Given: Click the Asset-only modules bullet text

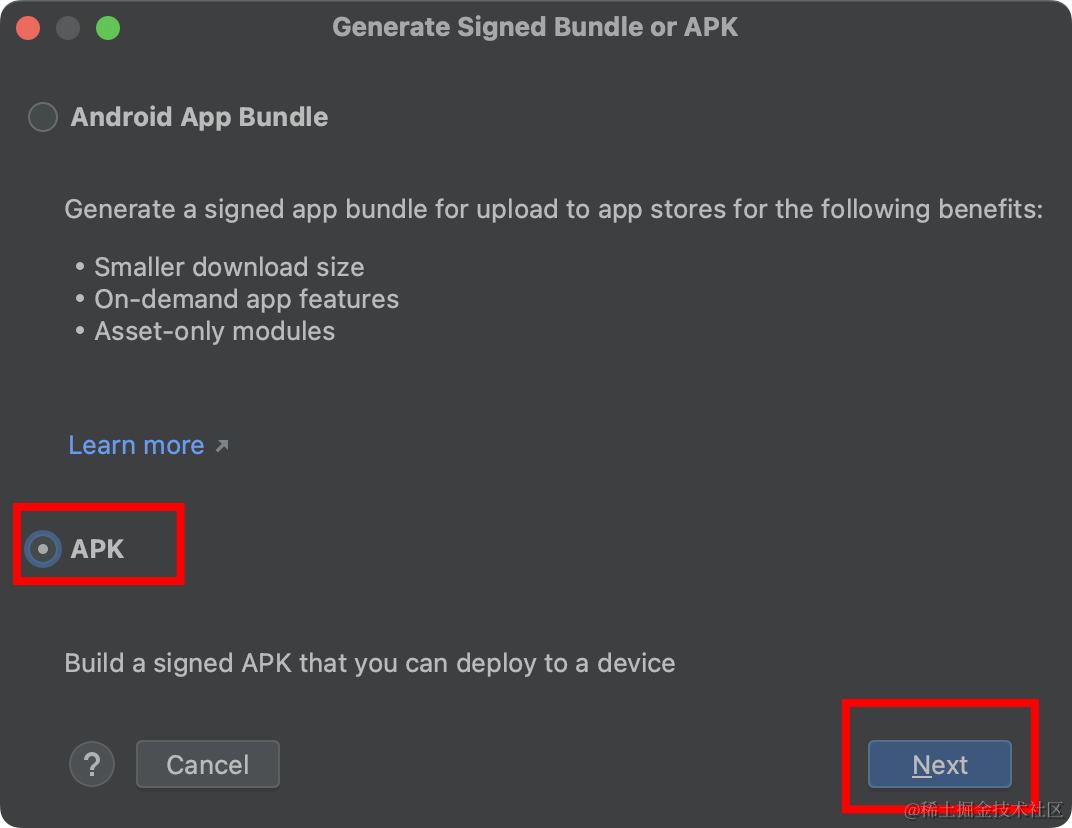Looking at the screenshot, I should click(214, 331).
